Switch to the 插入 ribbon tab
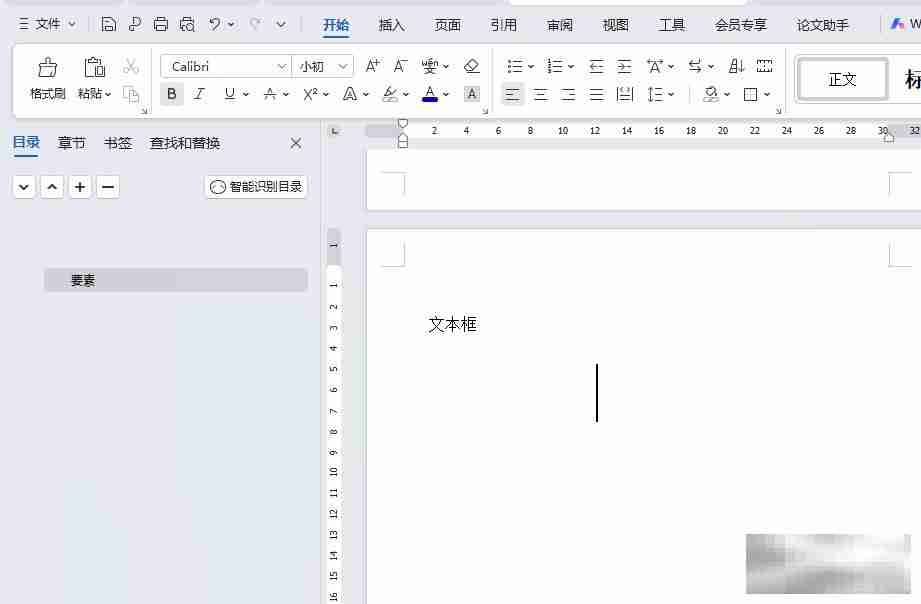This screenshot has width=921, height=604. coord(392,25)
